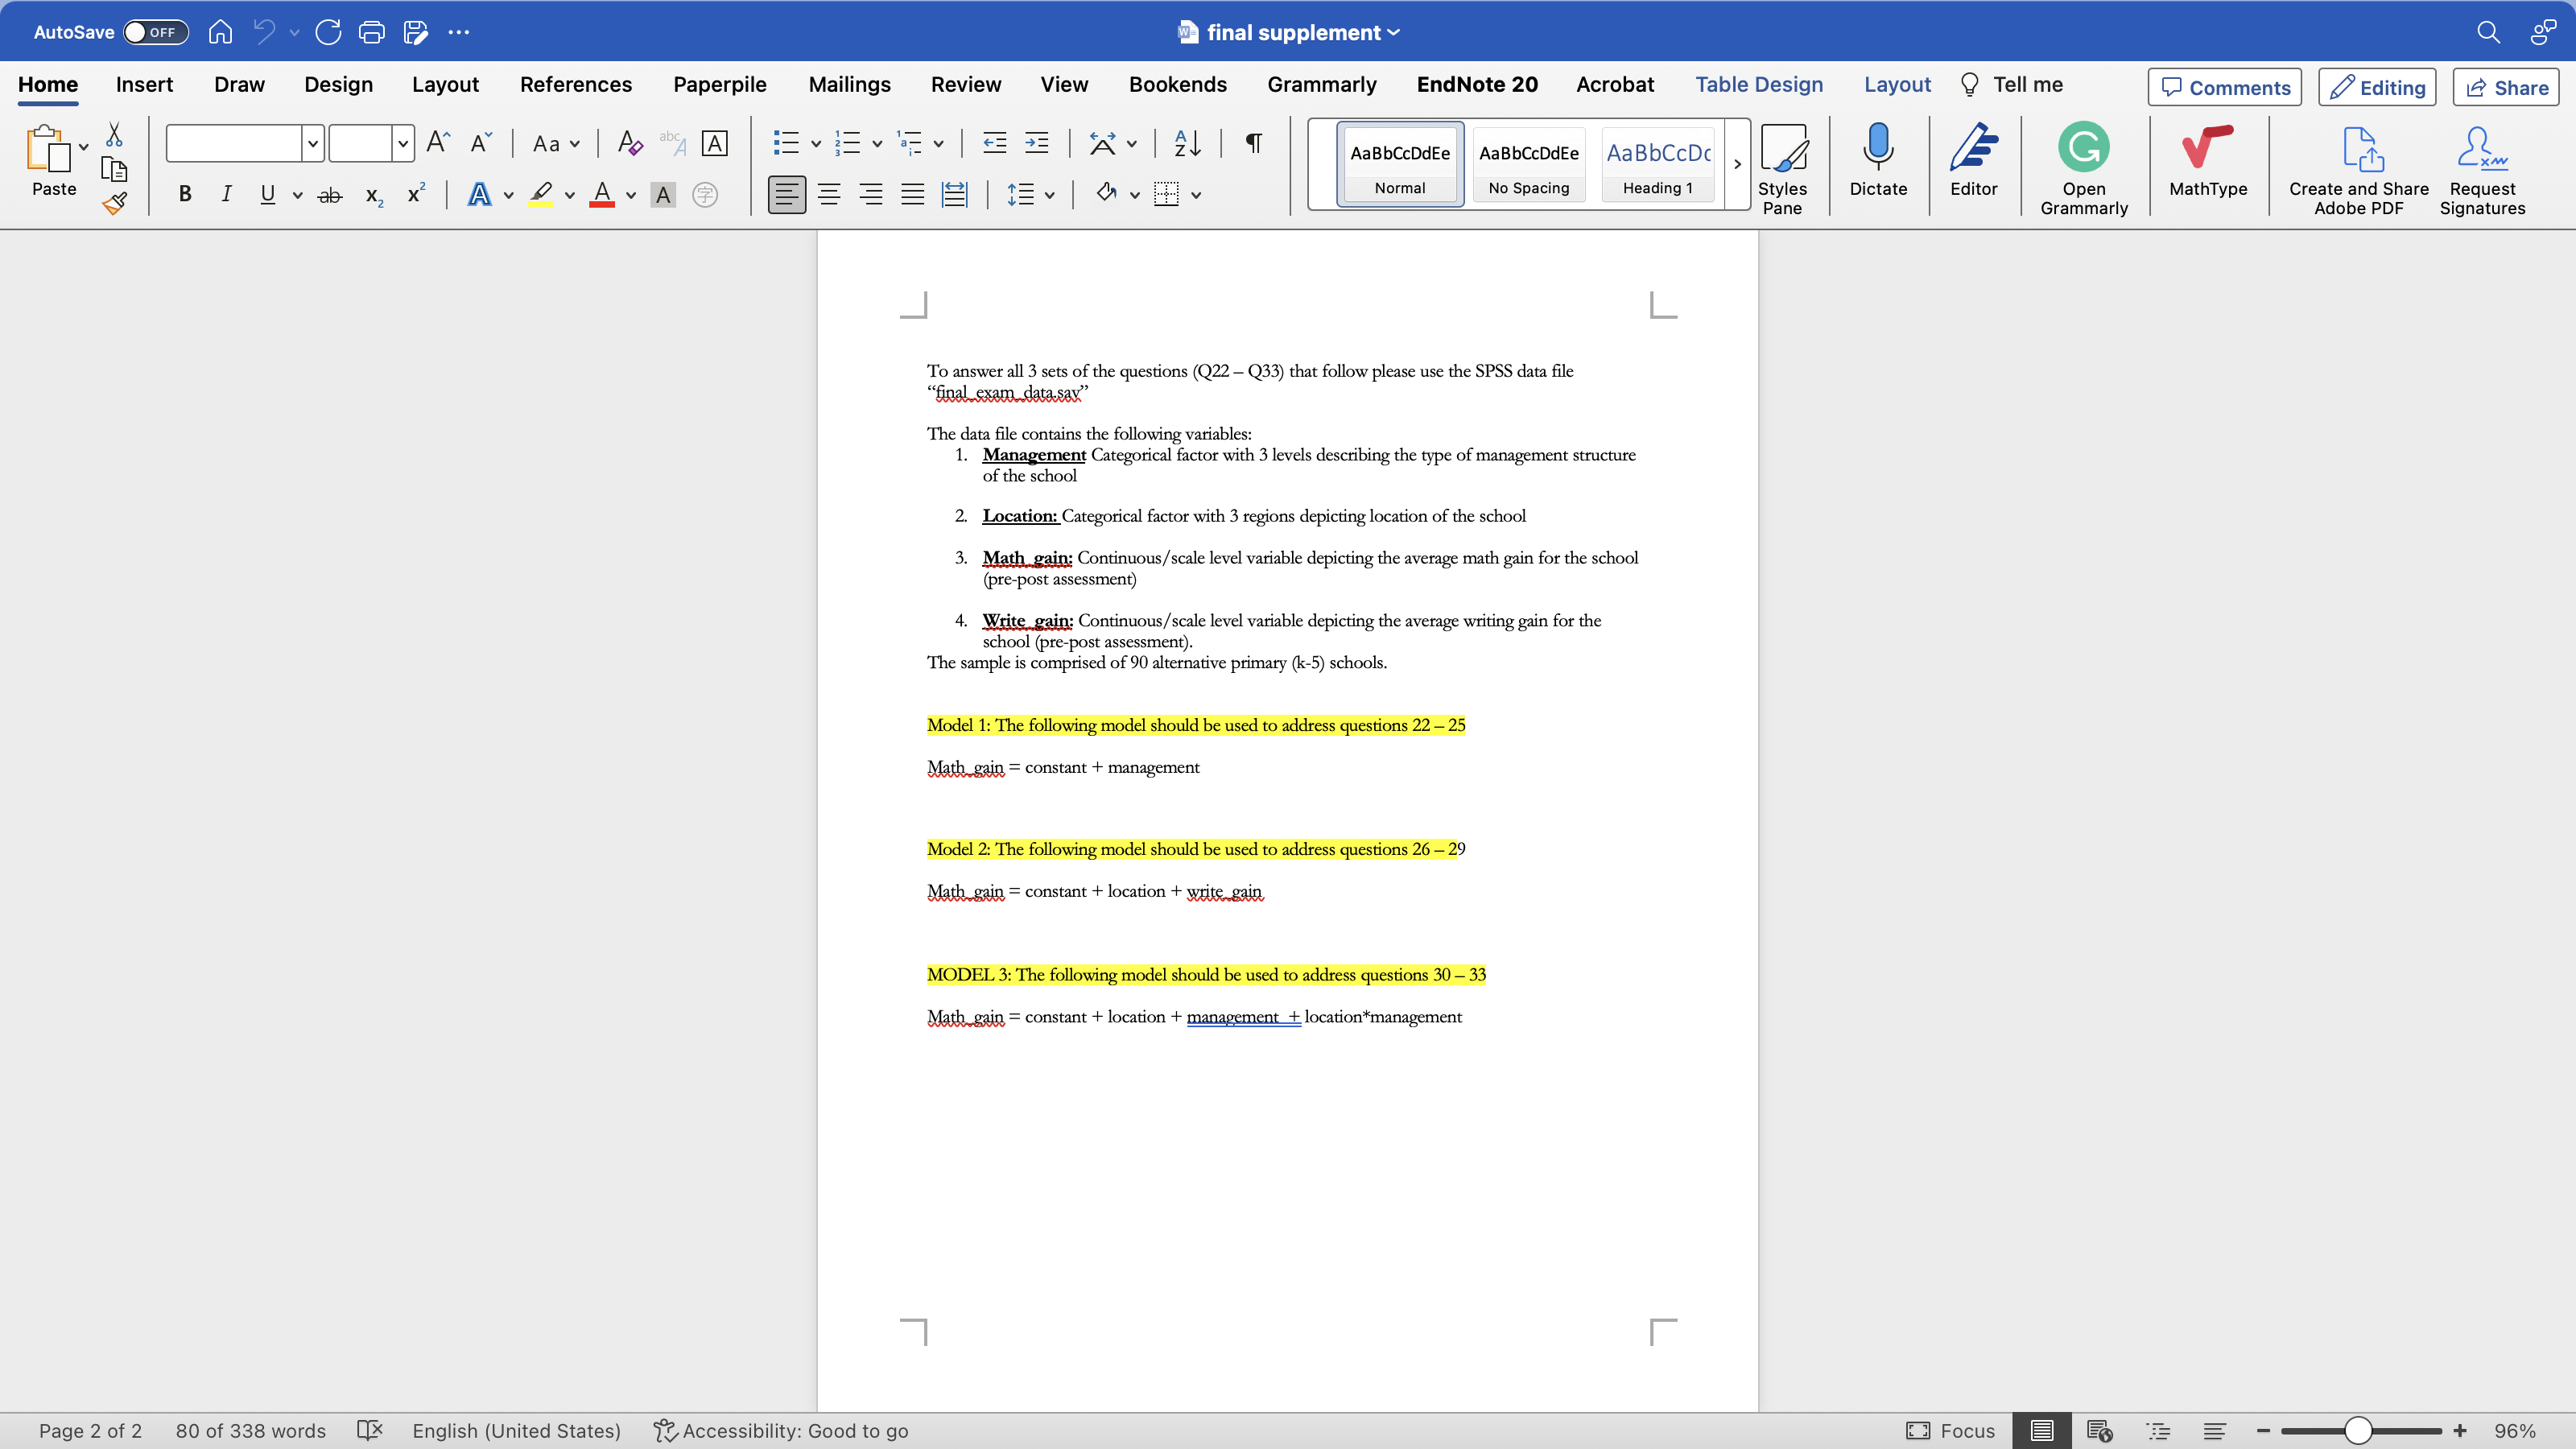Screen dimensions: 2576x1449
Task: Switch to the References tab
Action: point(575,85)
